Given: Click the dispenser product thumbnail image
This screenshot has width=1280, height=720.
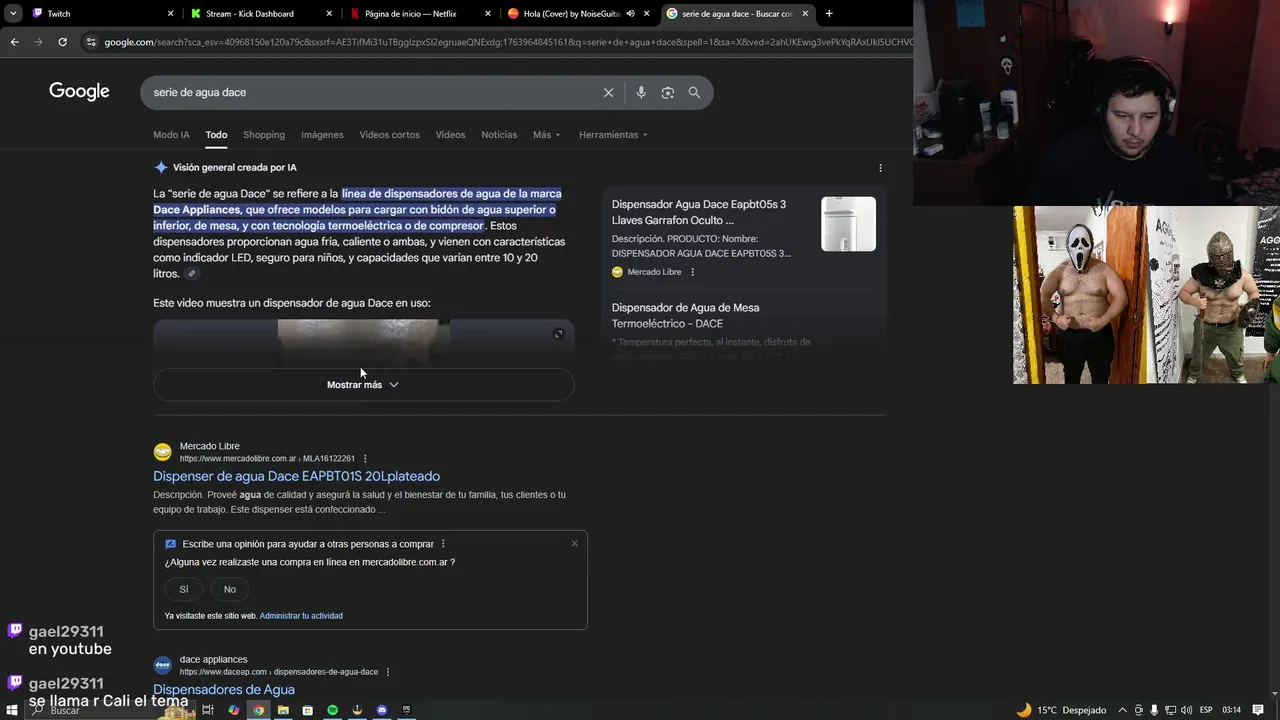Looking at the screenshot, I should 848,224.
